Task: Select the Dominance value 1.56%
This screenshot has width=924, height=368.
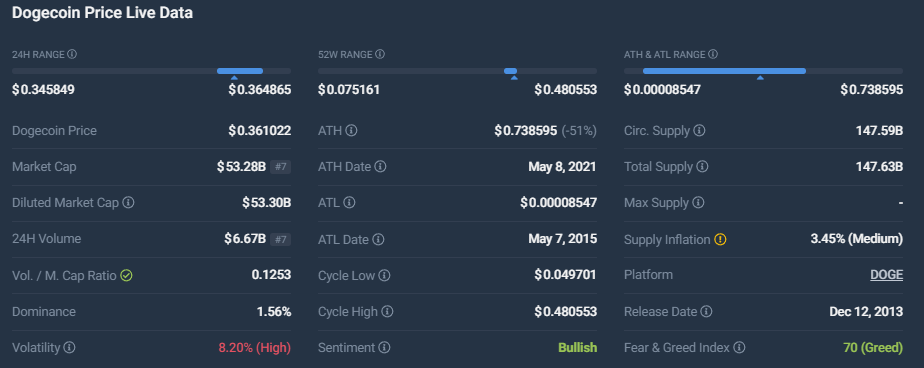Action: (274, 311)
